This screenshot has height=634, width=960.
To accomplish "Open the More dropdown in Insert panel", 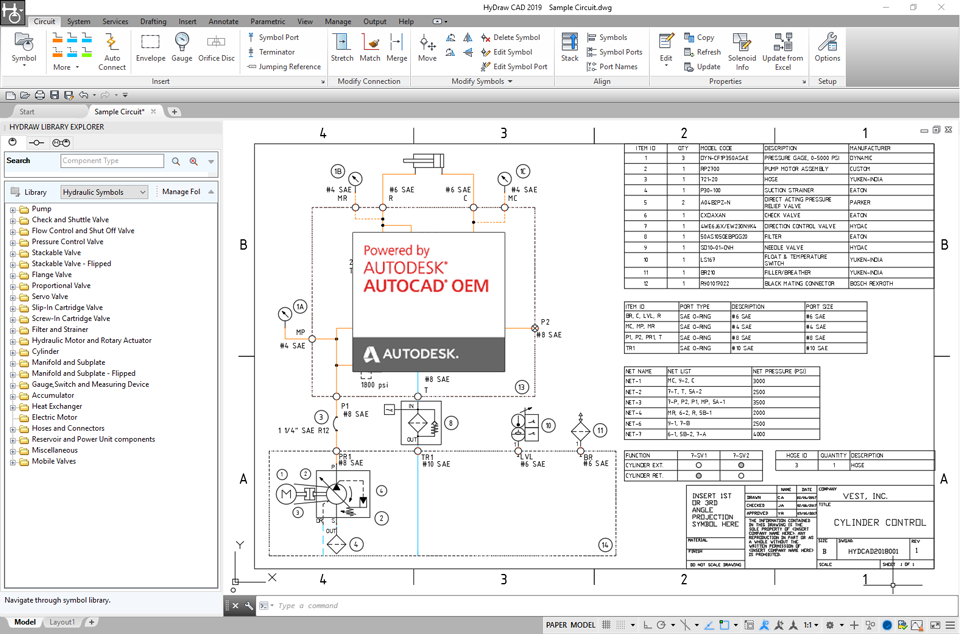I will click(66, 67).
